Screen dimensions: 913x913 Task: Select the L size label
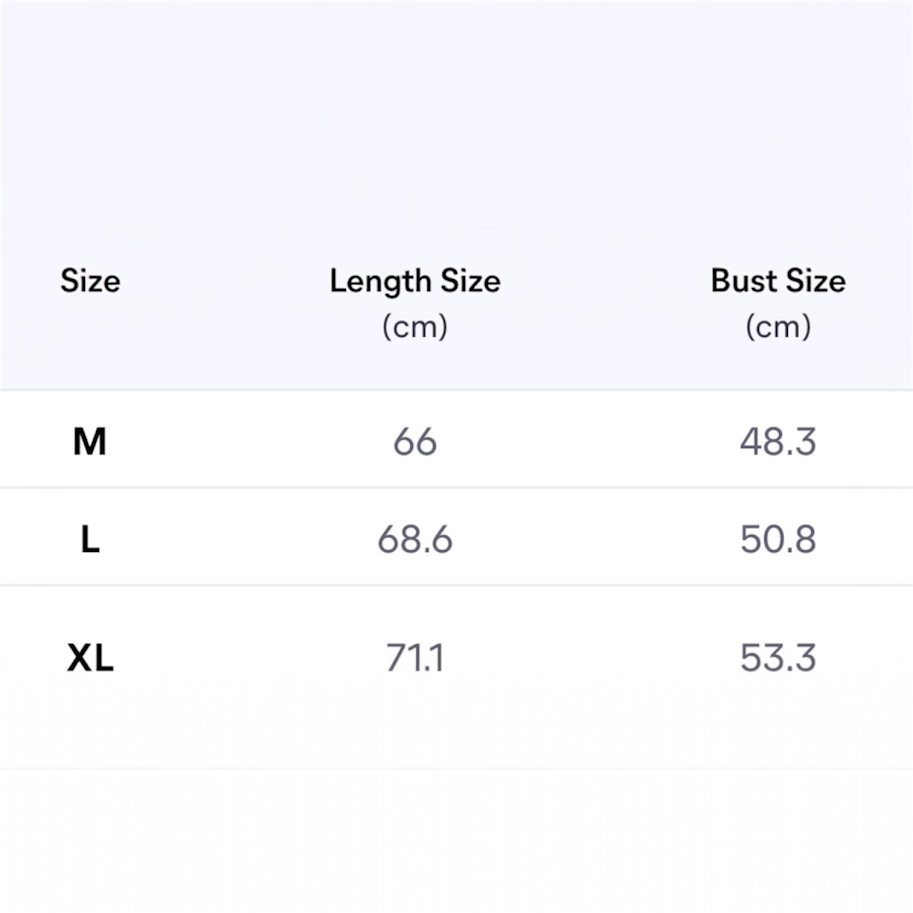tap(90, 540)
